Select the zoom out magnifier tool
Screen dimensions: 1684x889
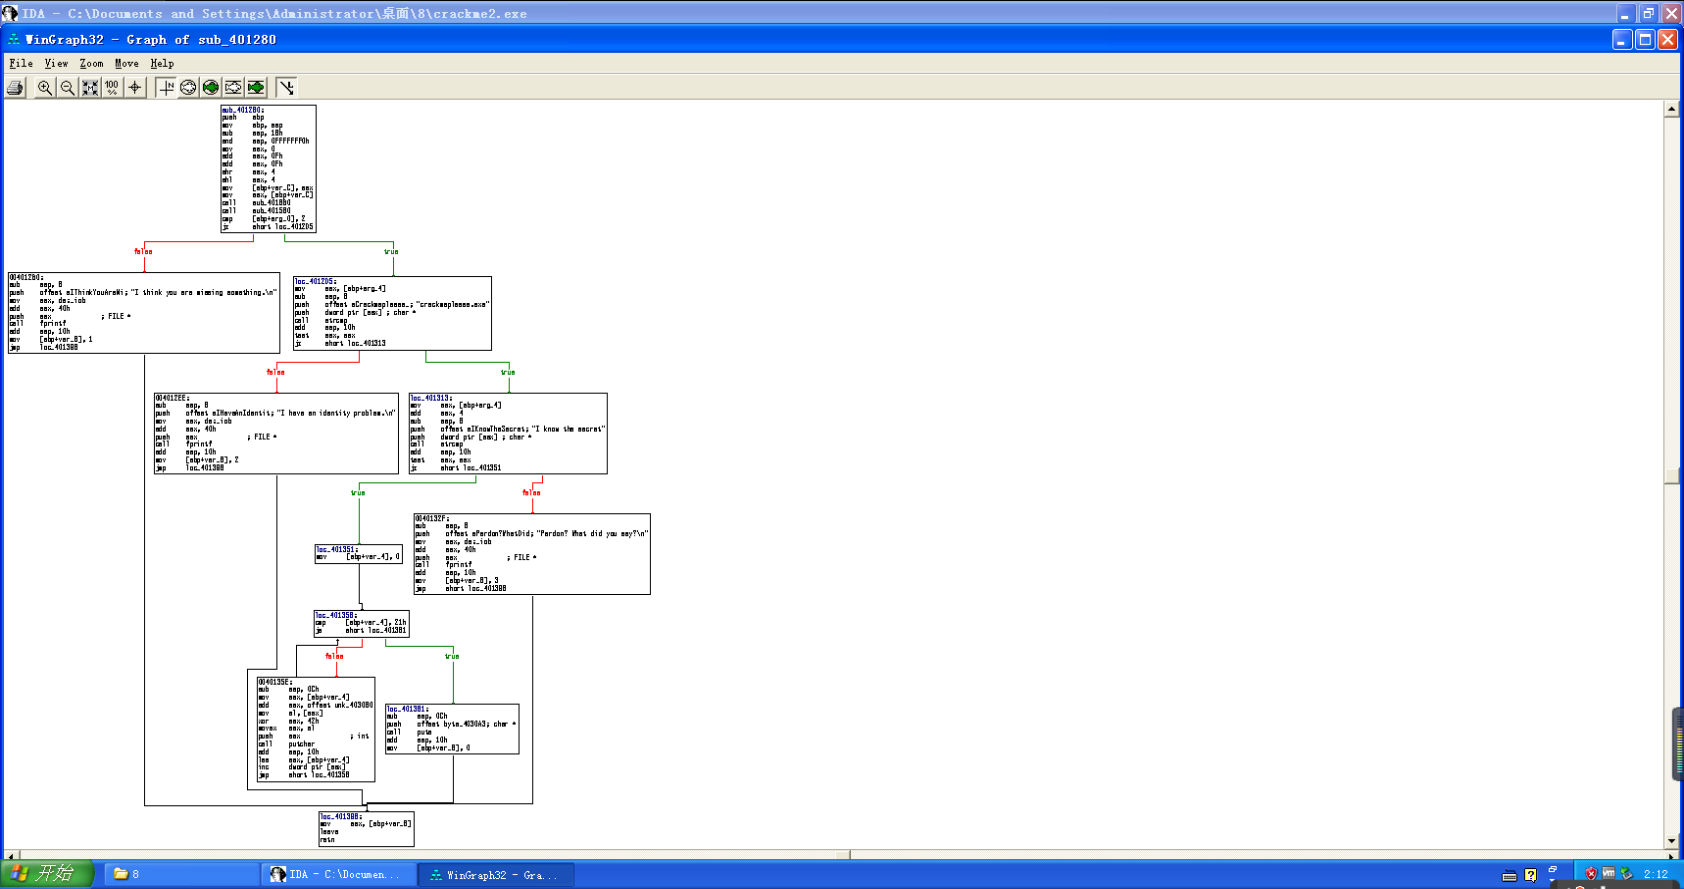67,88
